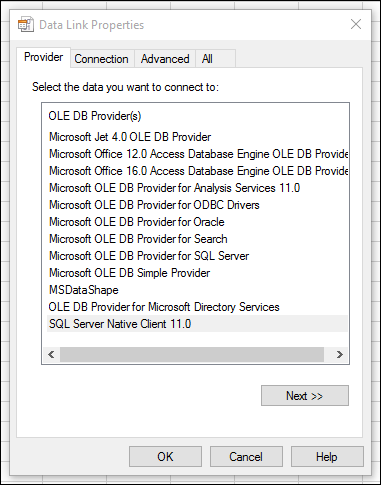Select Microsoft Office 12.0 Access Database Engine provider
381x485 pixels.
pos(198,154)
